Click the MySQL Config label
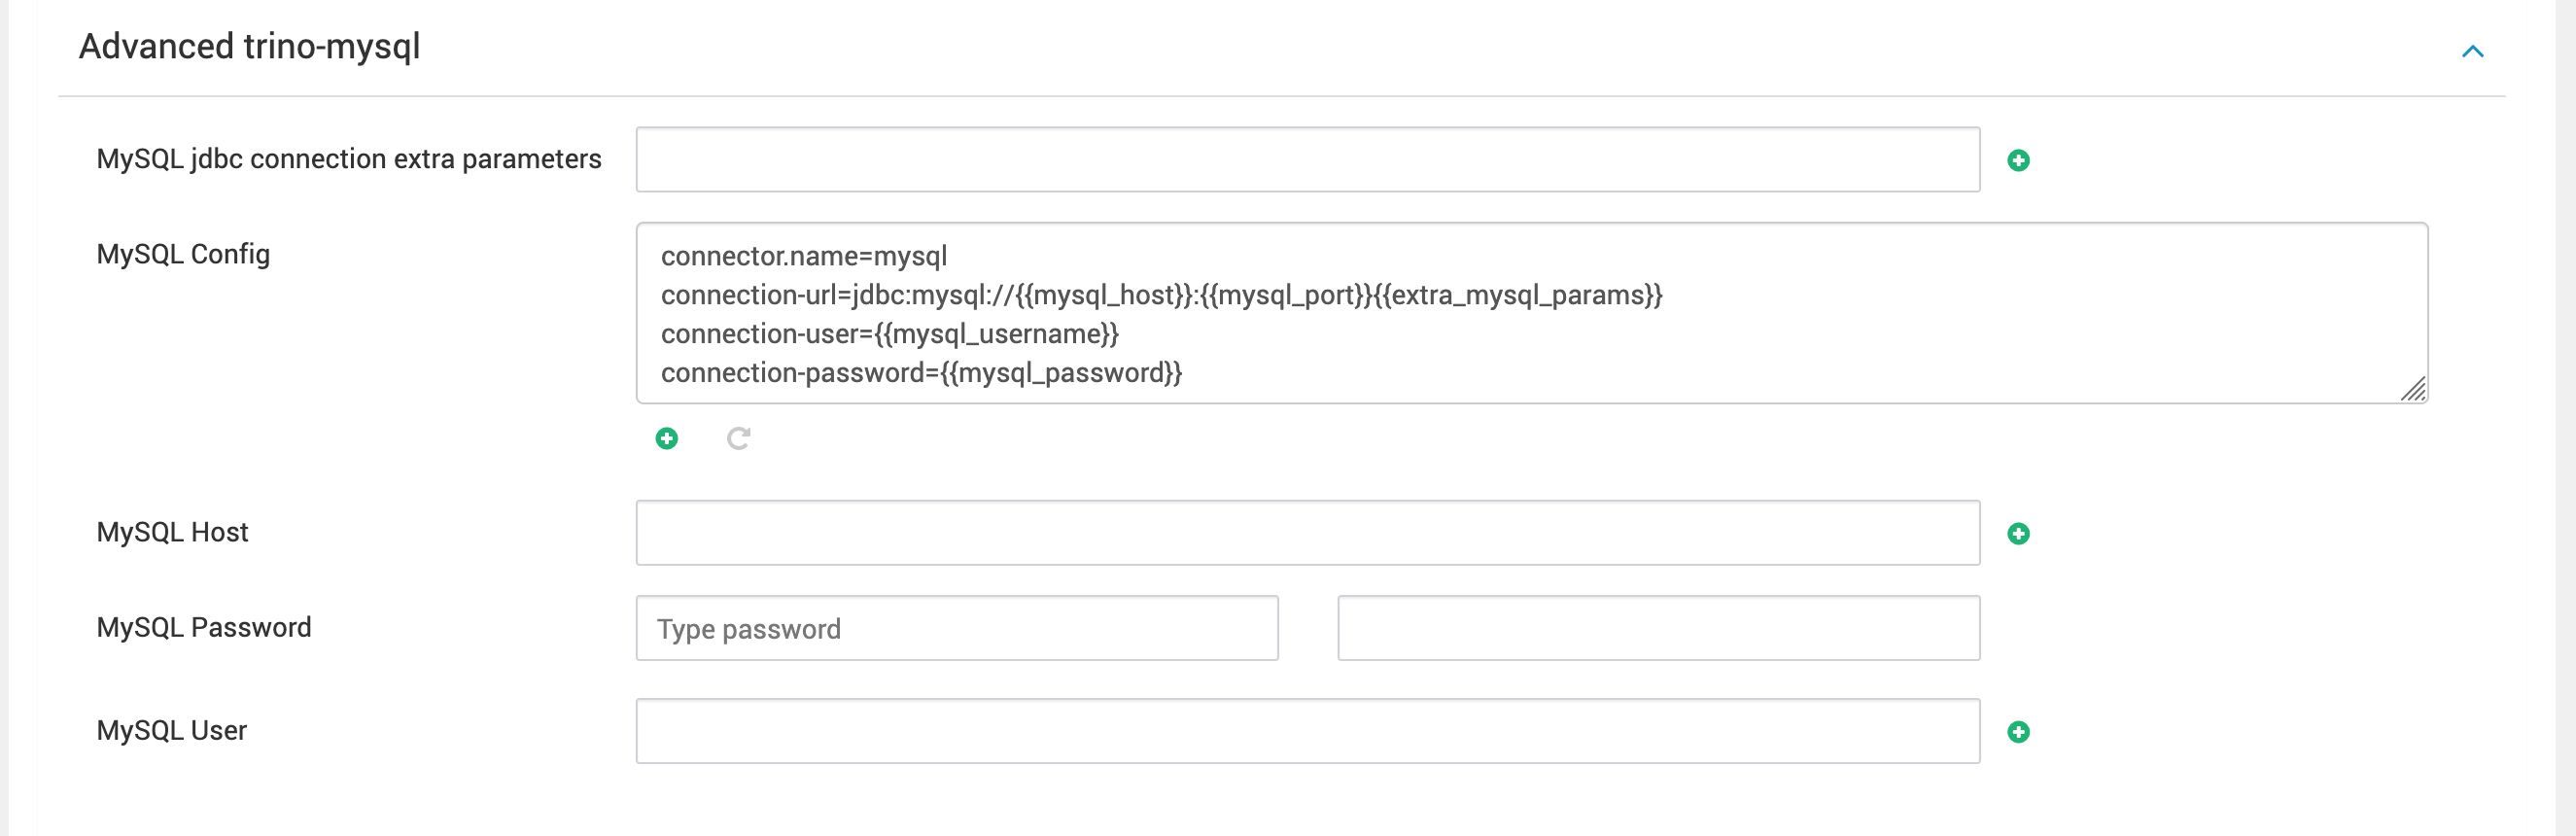Image resolution: width=2576 pixels, height=836 pixels. 183,254
